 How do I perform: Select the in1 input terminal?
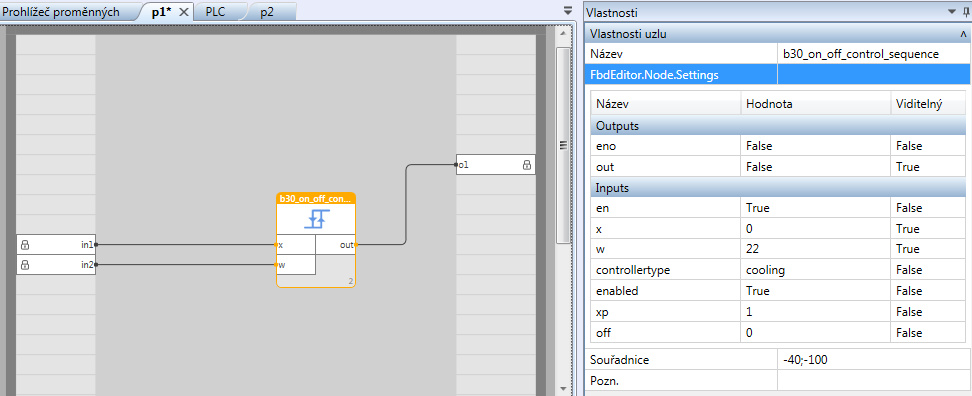56,245
